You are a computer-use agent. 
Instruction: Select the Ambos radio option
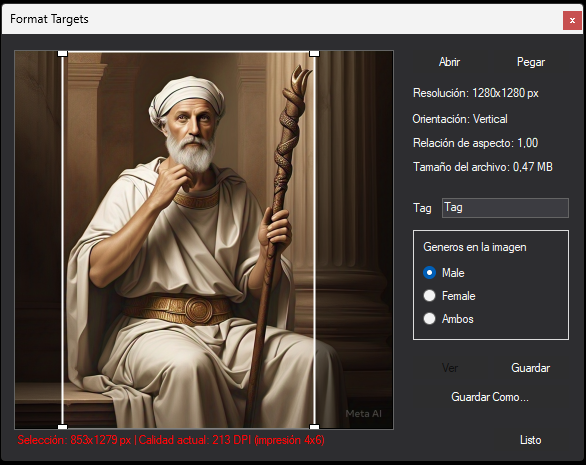pyautogui.click(x=448, y=319)
